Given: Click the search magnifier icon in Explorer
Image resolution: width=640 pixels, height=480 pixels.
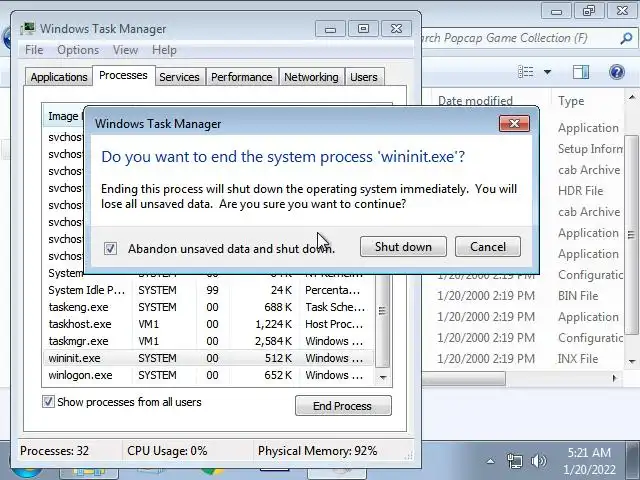Looking at the screenshot, I should 626,38.
